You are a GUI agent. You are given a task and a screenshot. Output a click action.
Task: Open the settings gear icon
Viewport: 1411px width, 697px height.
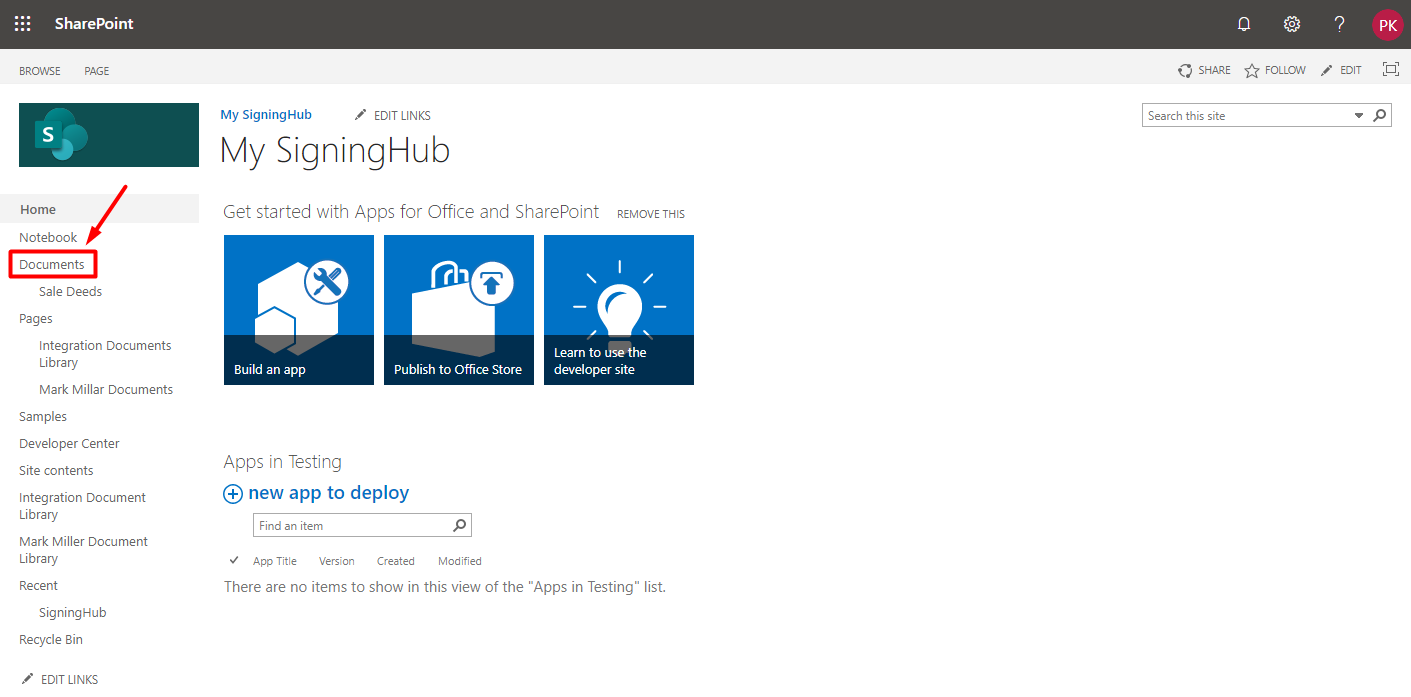coord(1292,24)
